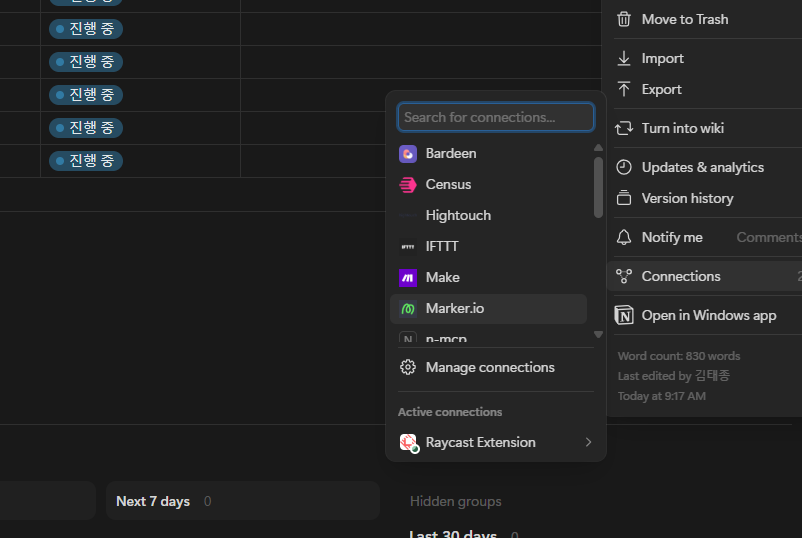The height and width of the screenshot is (538, 802).
Task: Add the Census connection
Action: tap(488, 184)
